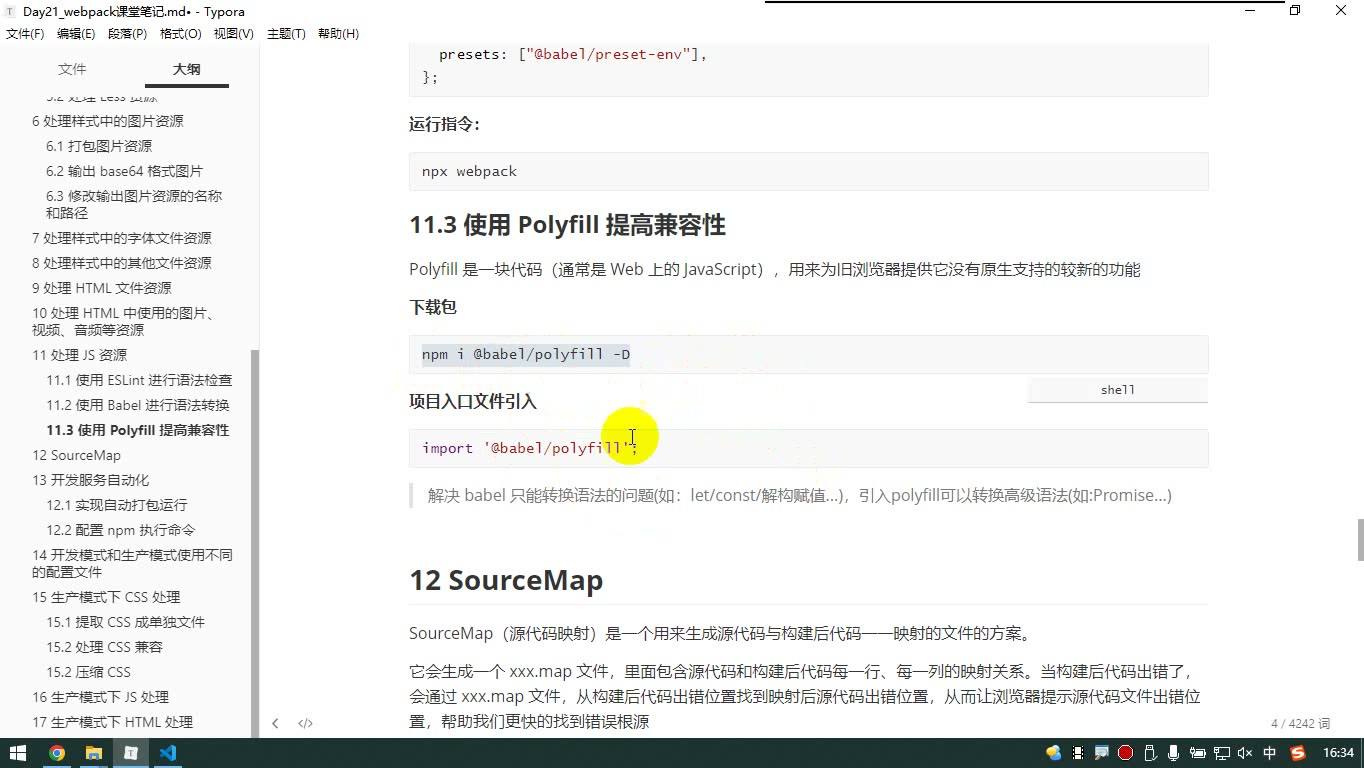Open Visual Studio Code from taskbar

coord(168,753)
